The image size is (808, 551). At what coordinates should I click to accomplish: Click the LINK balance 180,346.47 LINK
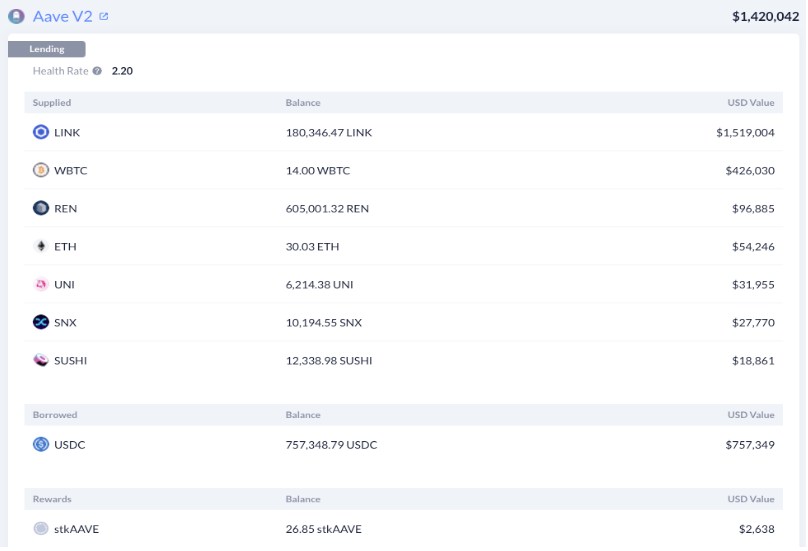tap(329, 132)
